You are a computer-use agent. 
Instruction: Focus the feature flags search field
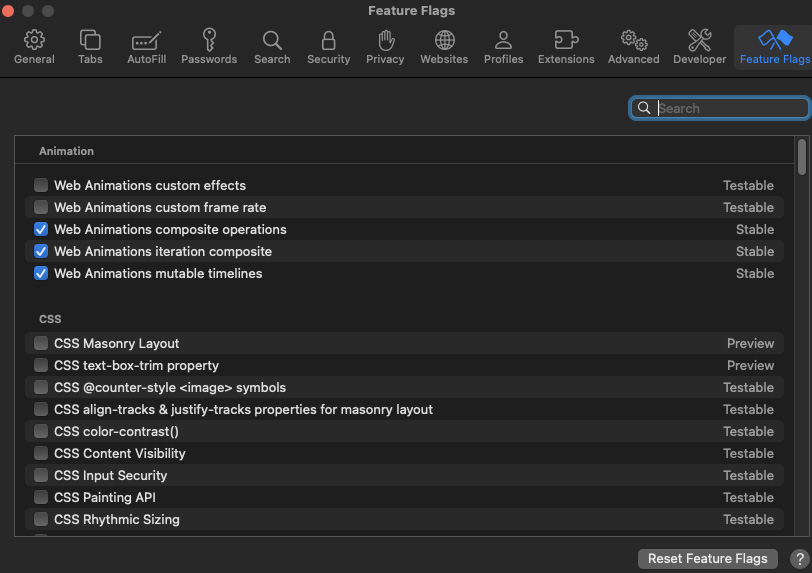click(719, 108)
